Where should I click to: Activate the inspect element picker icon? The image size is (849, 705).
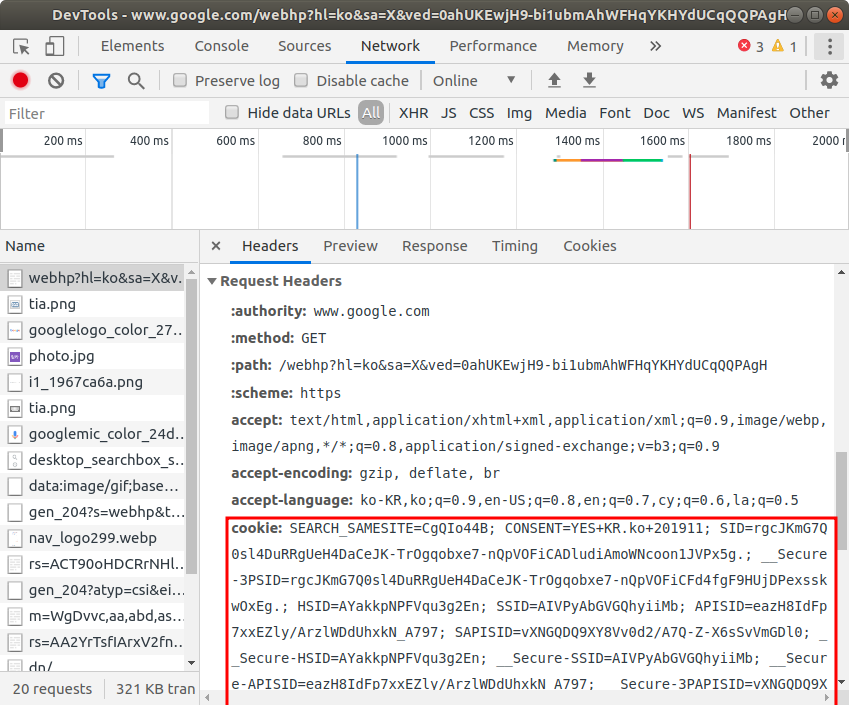click(21, 47)
